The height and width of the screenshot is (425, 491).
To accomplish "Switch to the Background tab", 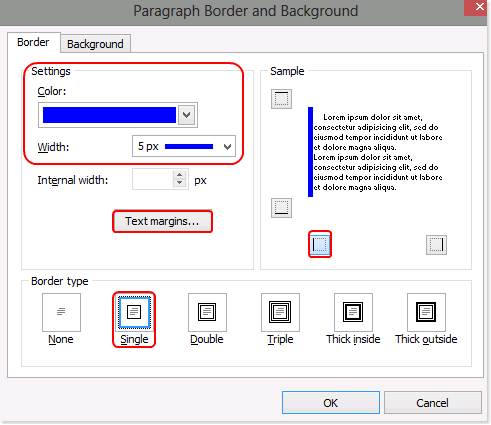I will 95,44.
